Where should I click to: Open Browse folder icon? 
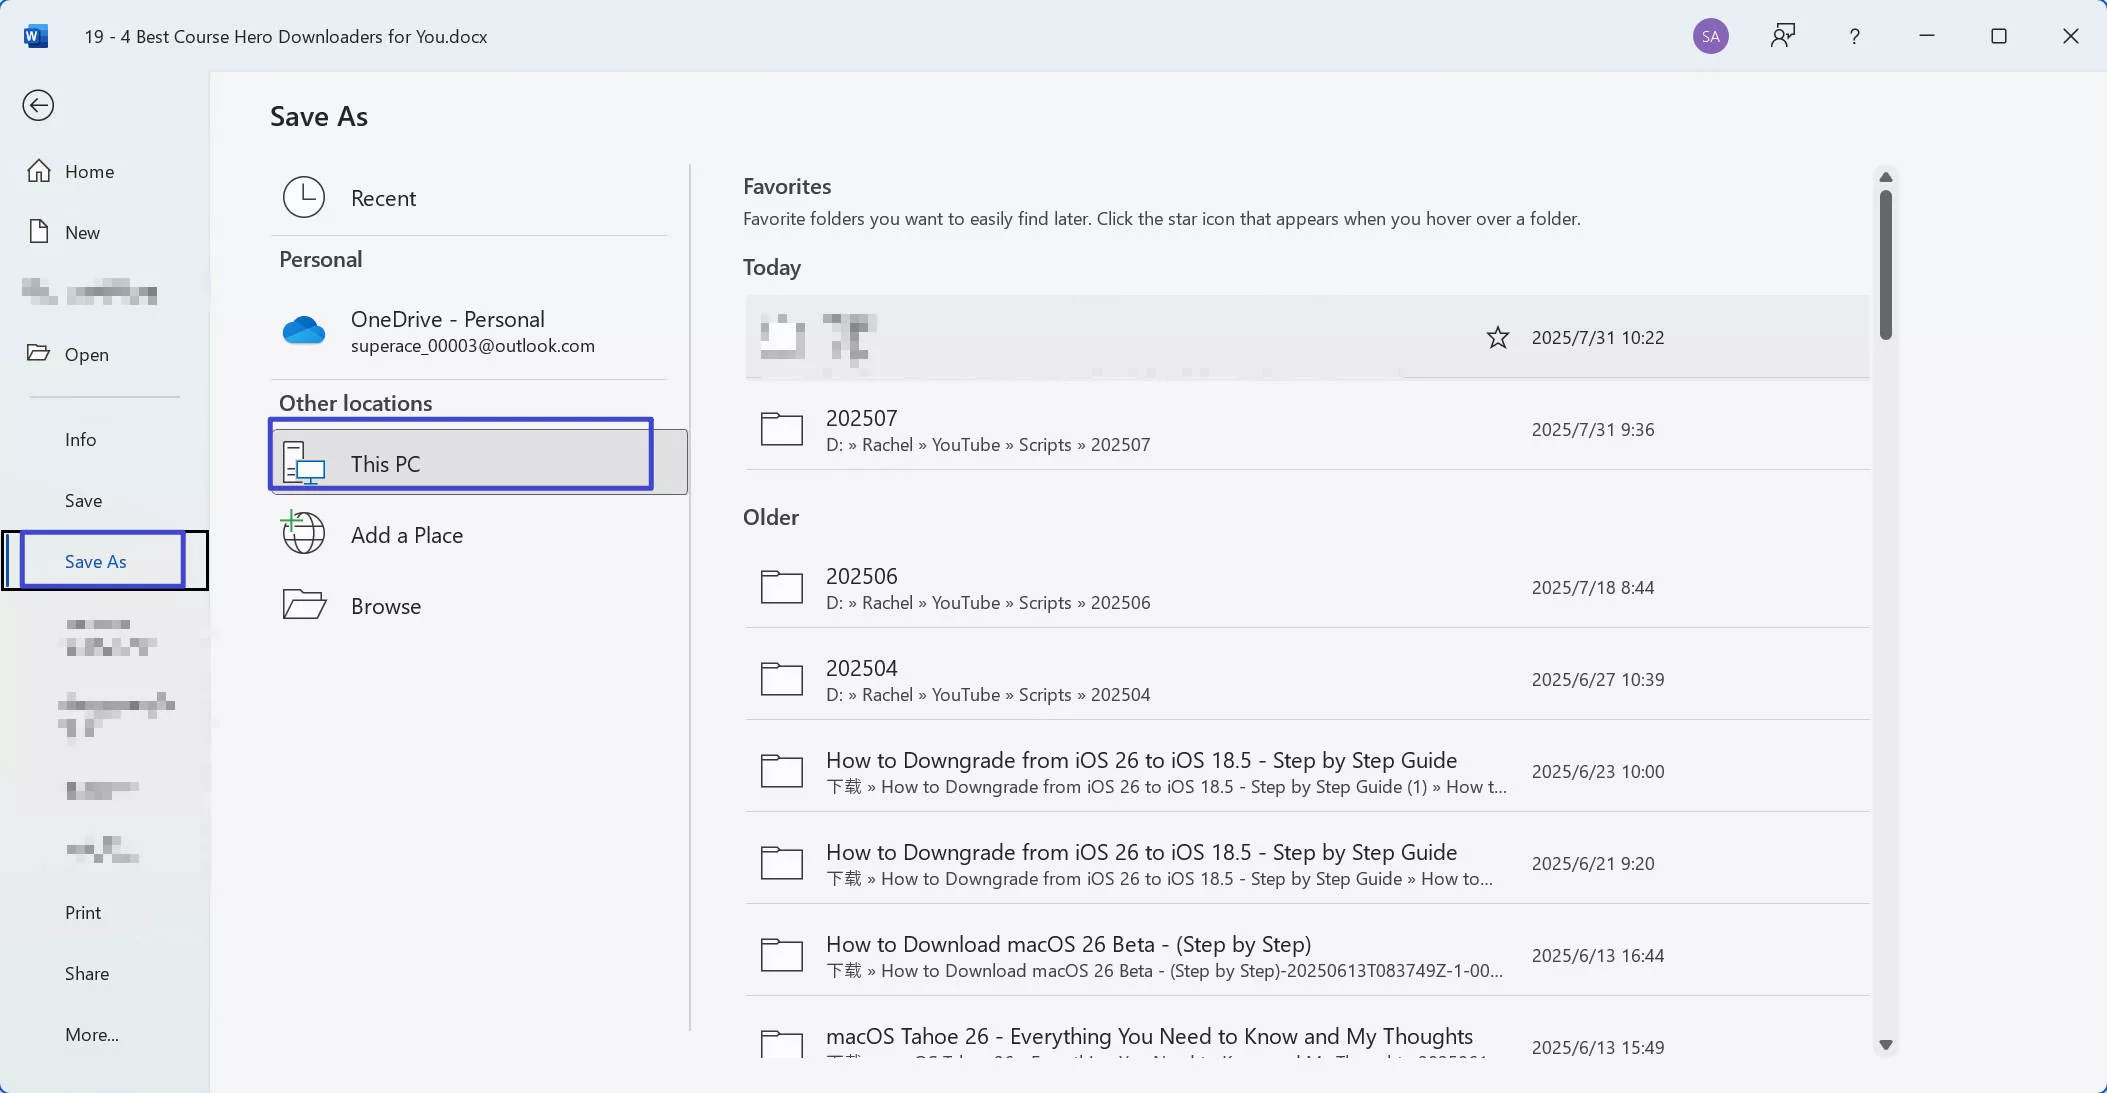point(304,605)
